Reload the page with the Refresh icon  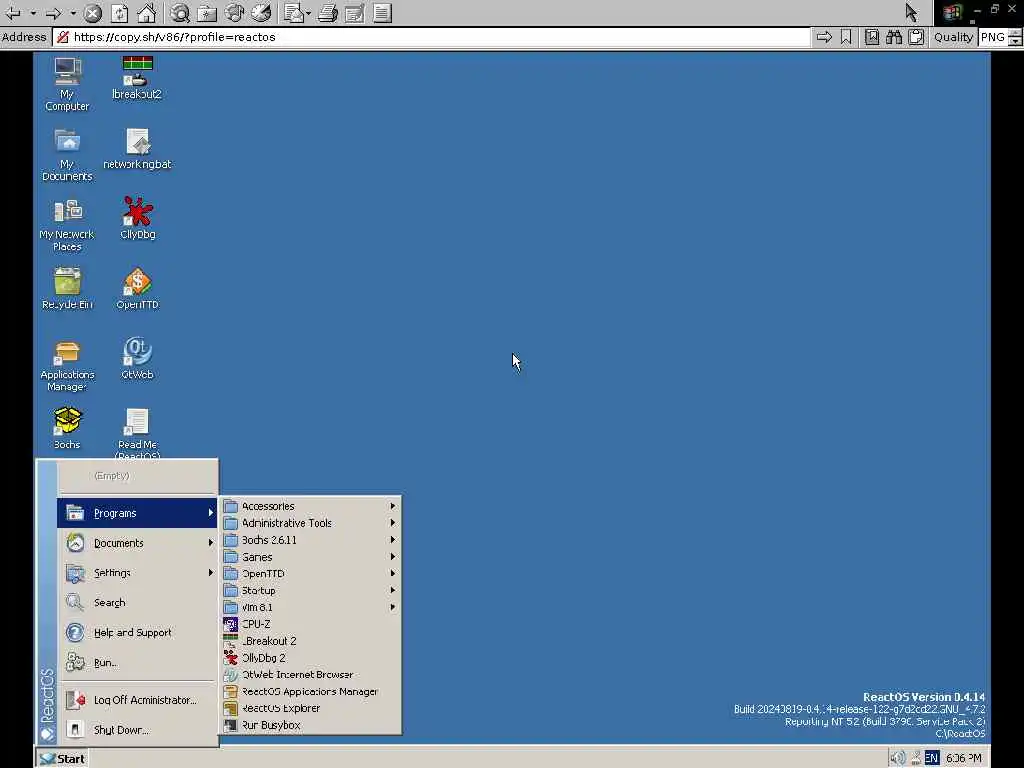tap(120, 12)
